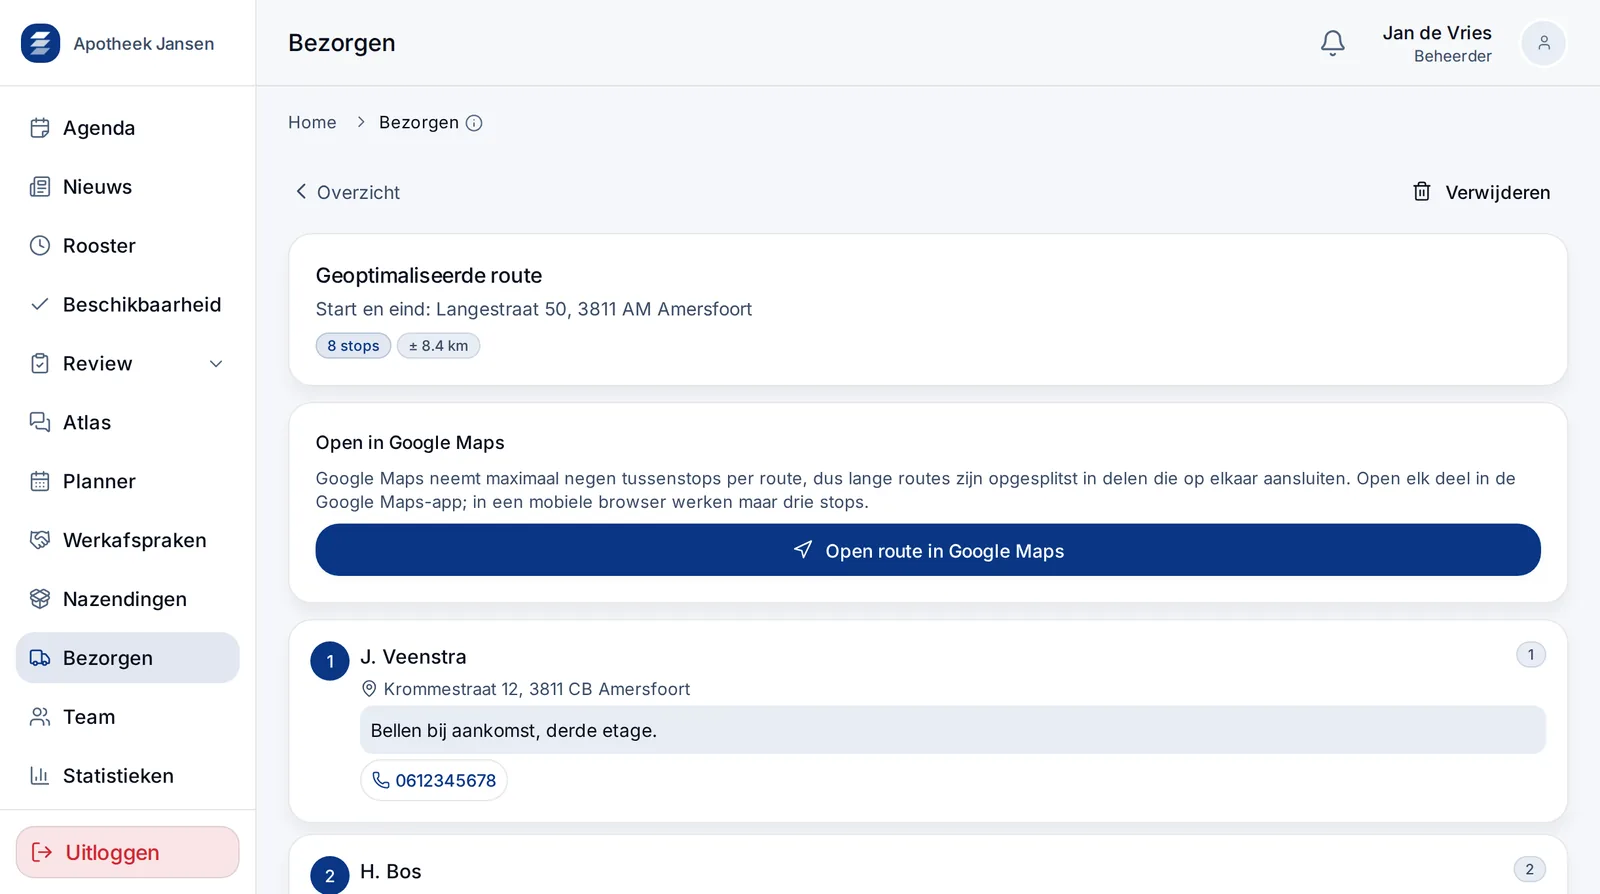Screen dimensions: 1600x894
Task: Click info icon beside Bezorgen breadcrumb
Action: [x=474, y=123]
